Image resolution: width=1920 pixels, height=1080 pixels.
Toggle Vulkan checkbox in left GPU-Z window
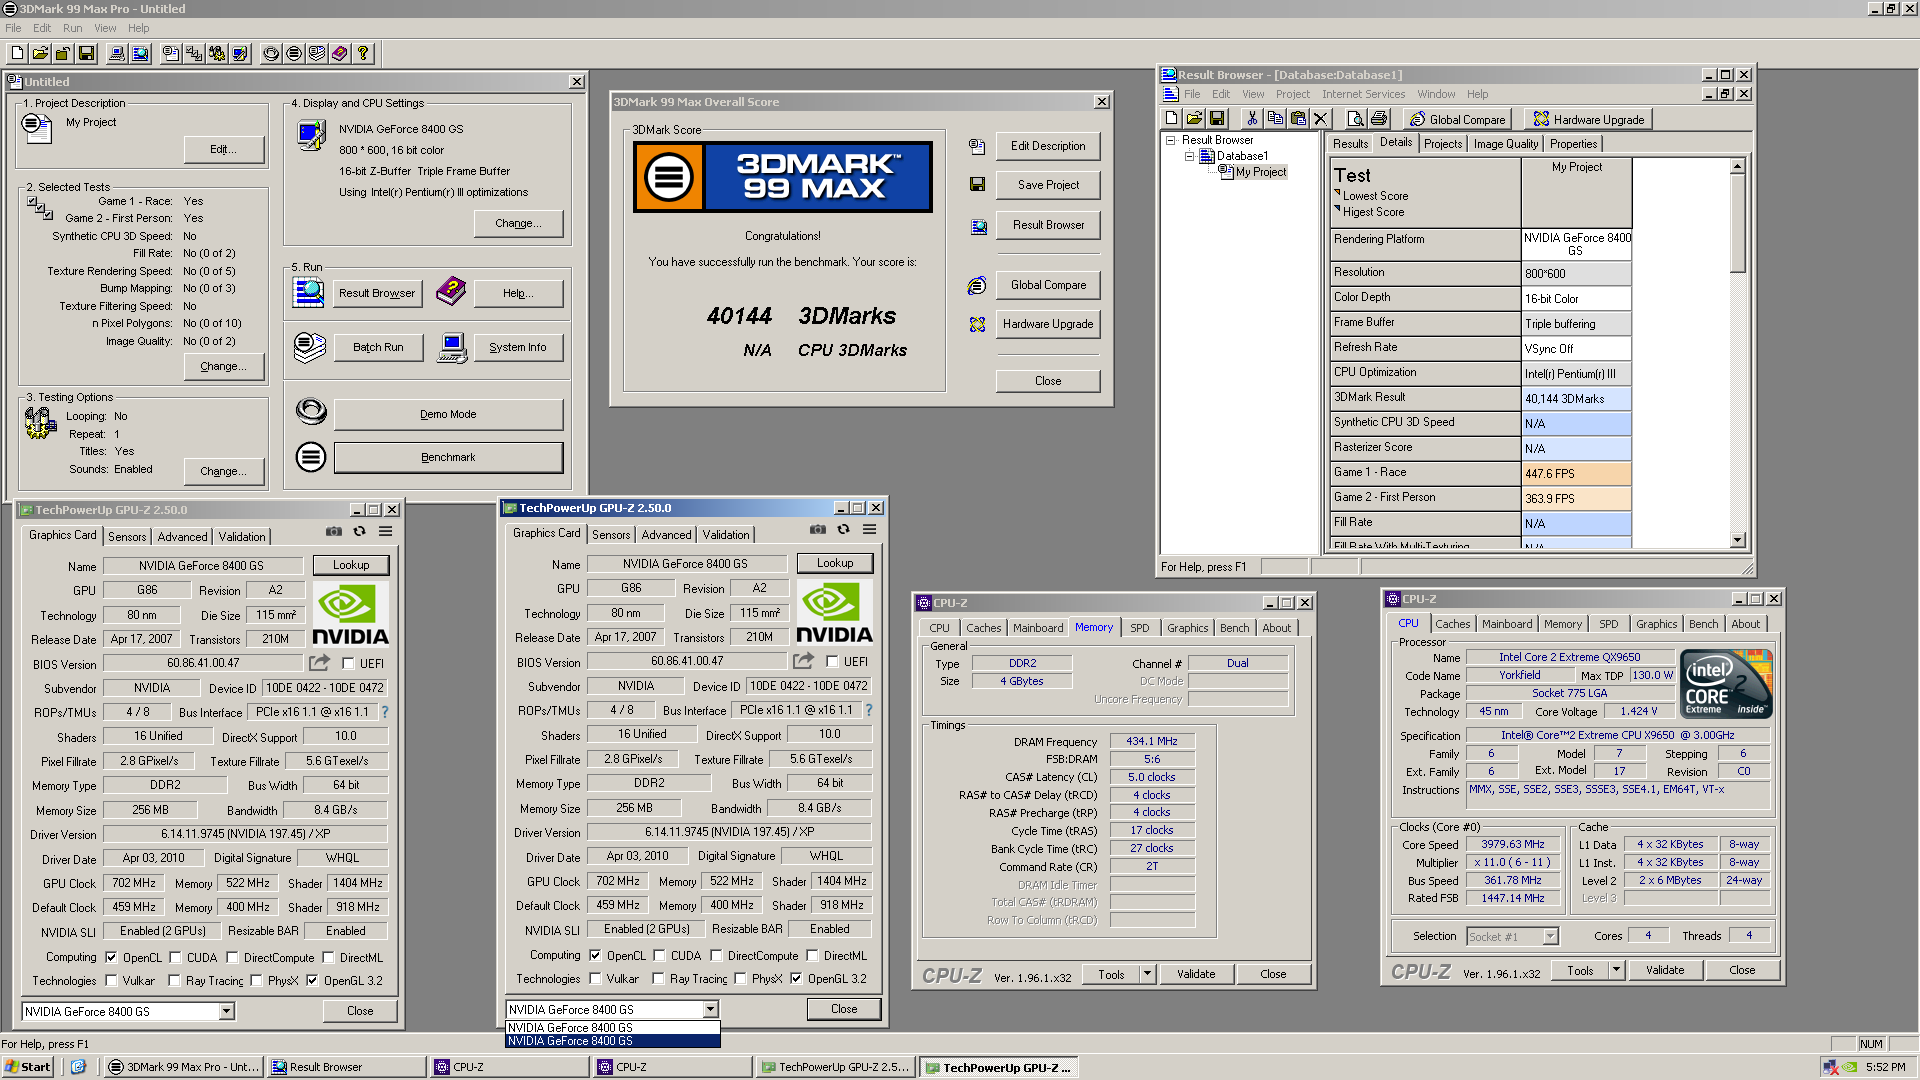111,981
